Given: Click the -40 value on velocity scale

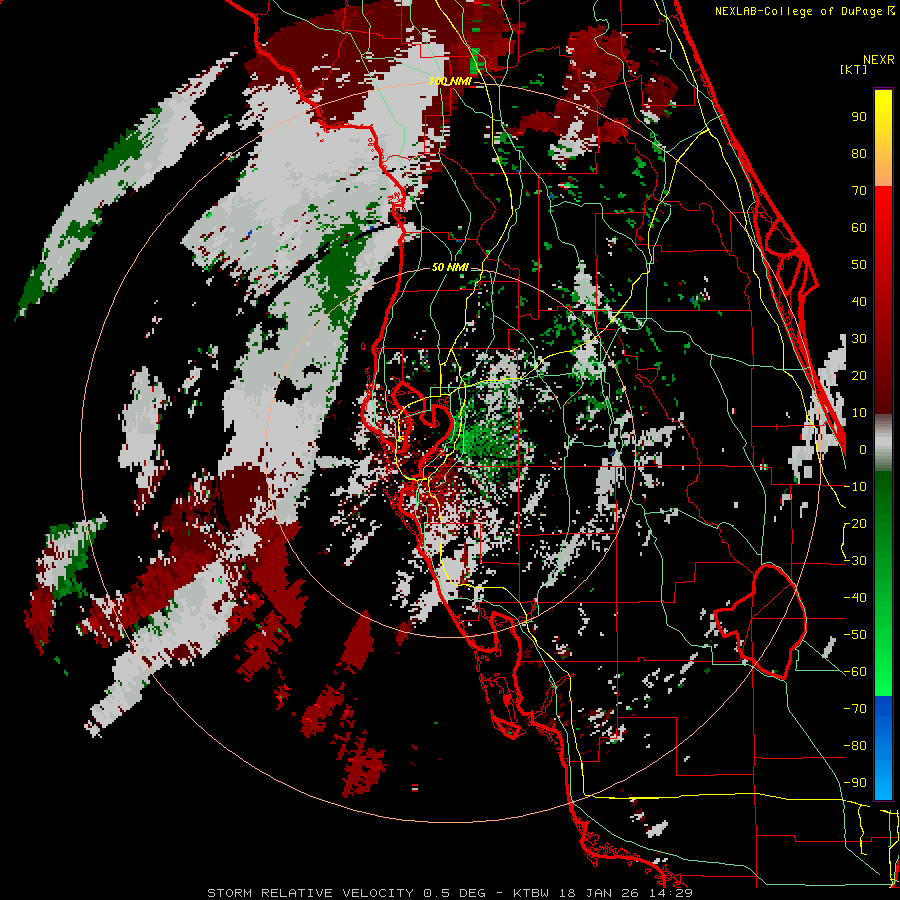Looking at the screenshot, I should pyautogui.click(x=855, y=598).
